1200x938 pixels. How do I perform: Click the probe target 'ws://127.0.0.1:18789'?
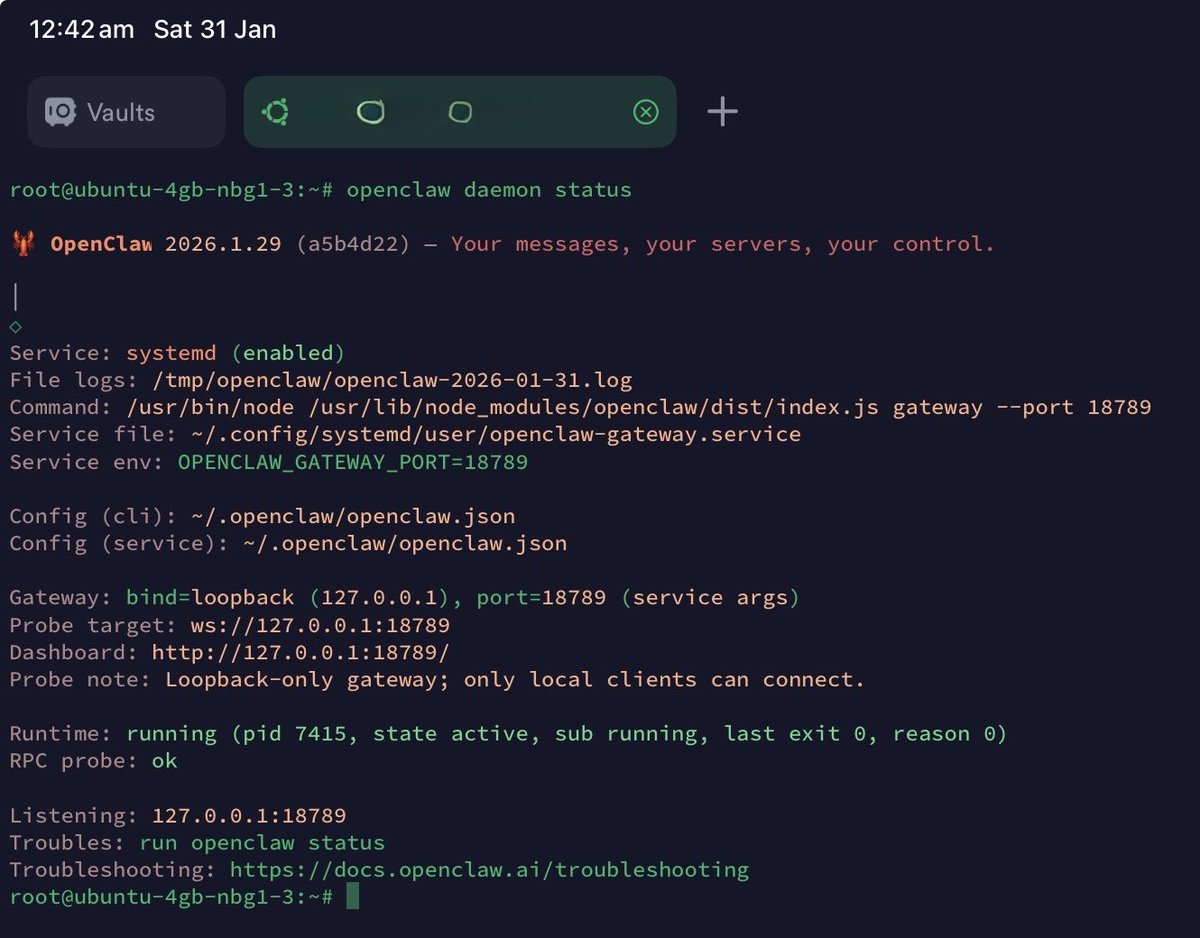click(x=320, y=626)
